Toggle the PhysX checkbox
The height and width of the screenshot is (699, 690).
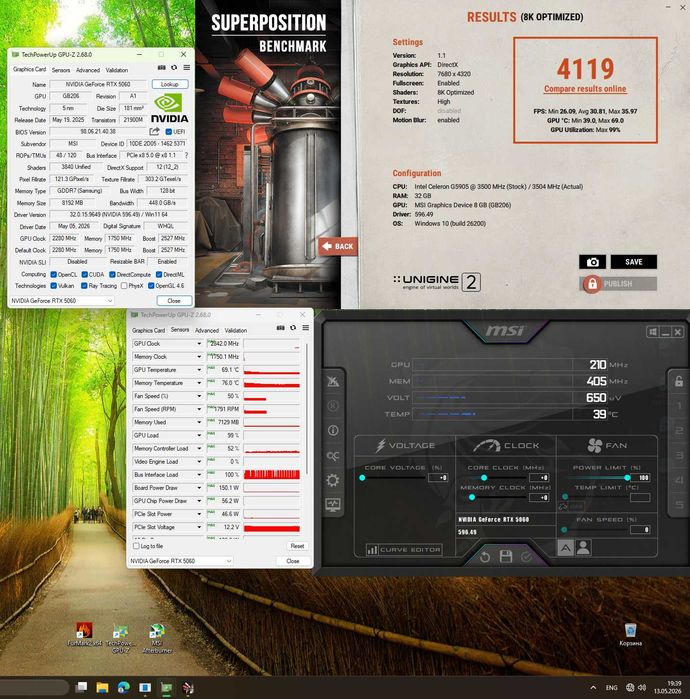(x=124, y=286)
